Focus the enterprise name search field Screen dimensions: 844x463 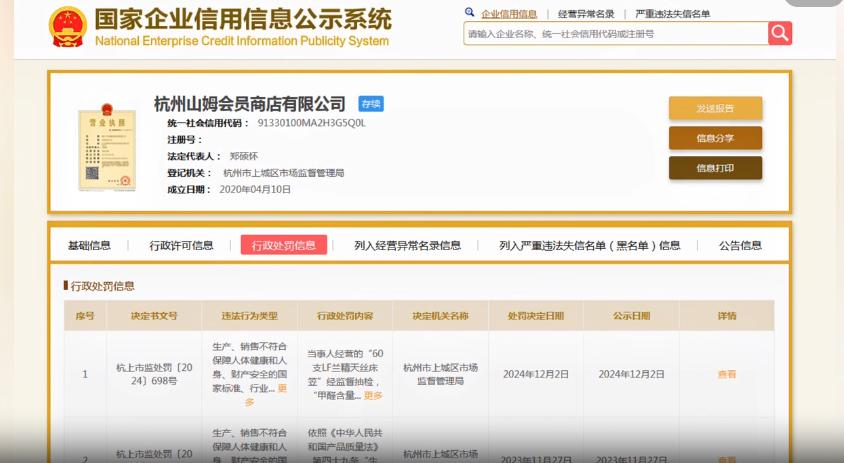pos(615,34)
